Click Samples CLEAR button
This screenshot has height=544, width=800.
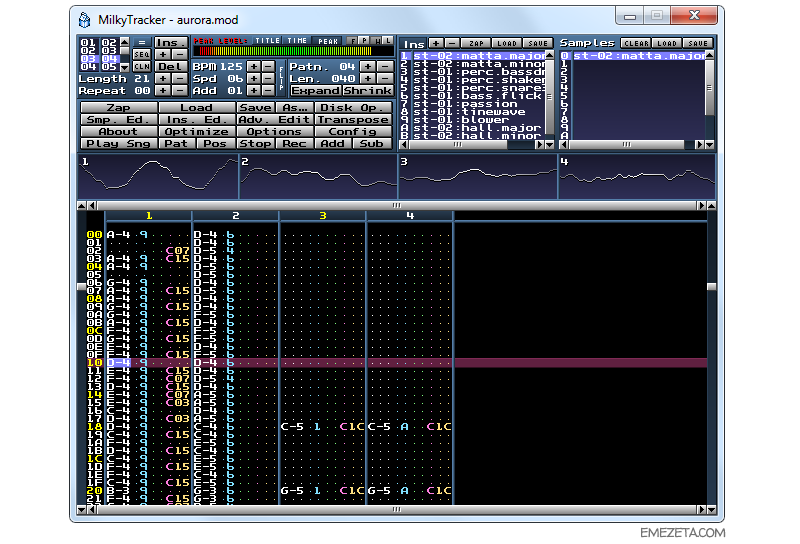(x=636, y=43)
